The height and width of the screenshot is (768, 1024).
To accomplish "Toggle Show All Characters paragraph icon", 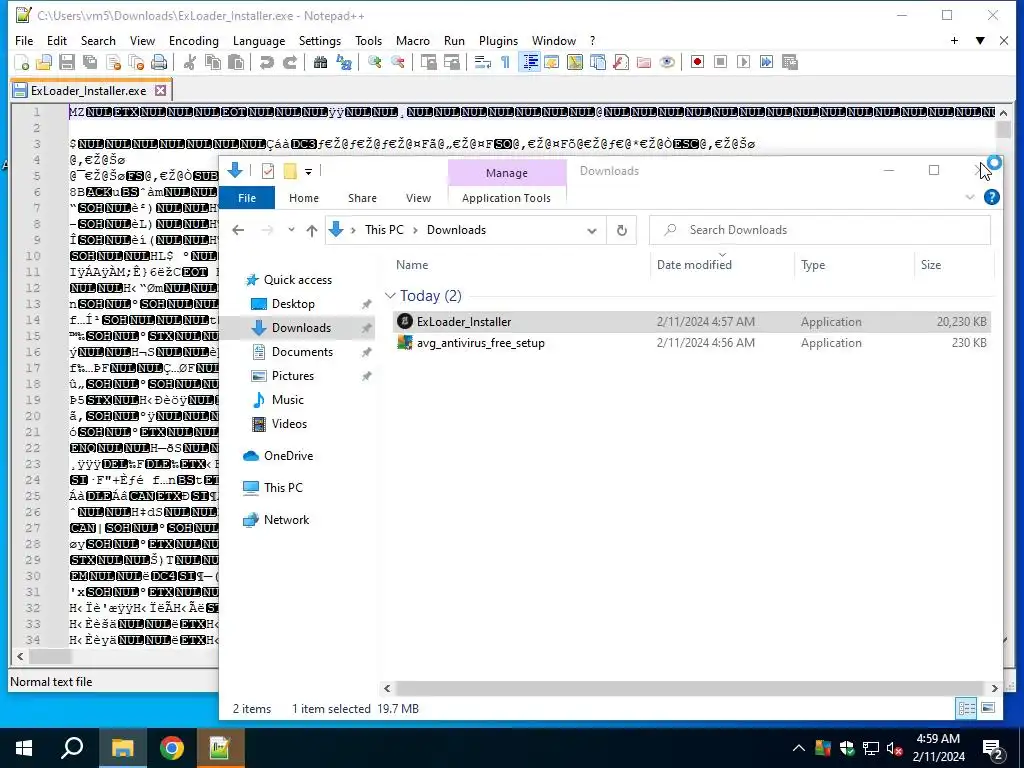I will point(505,63).
